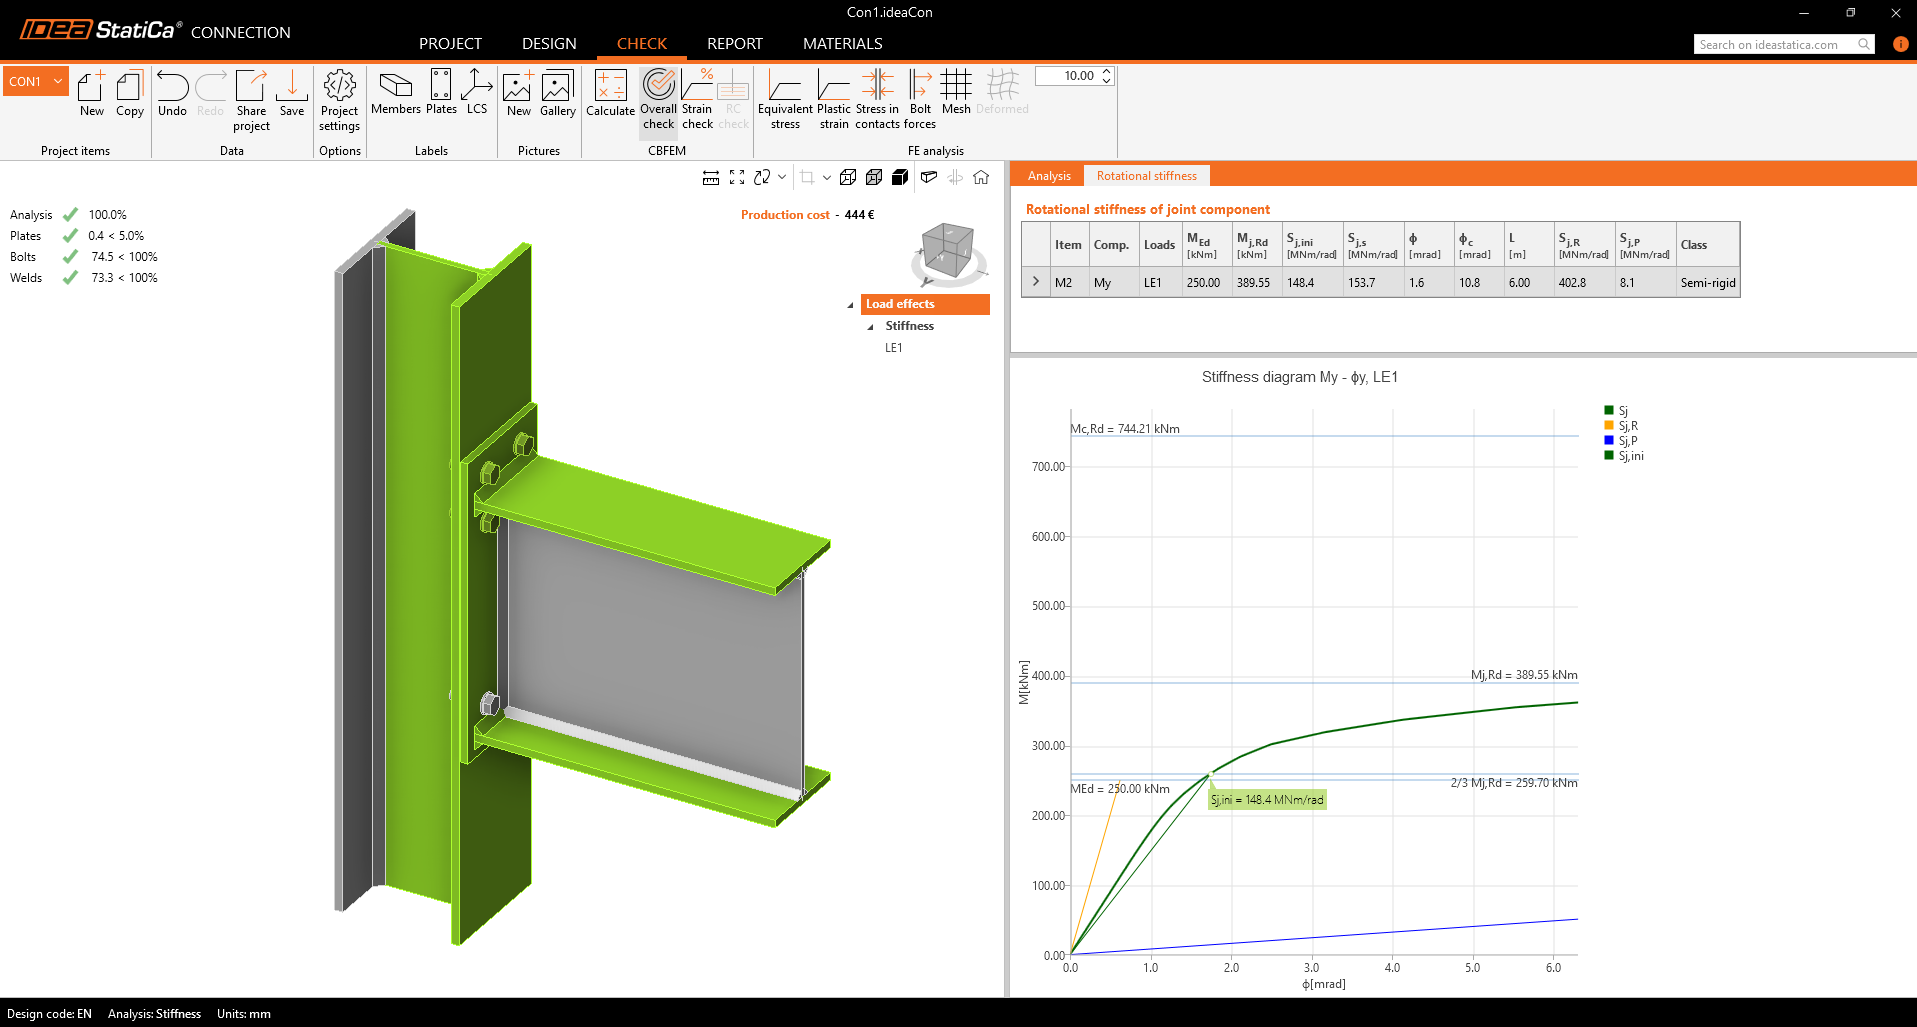
Task: Expand the M2 row in stiffness table
Action: point(1035,282)
